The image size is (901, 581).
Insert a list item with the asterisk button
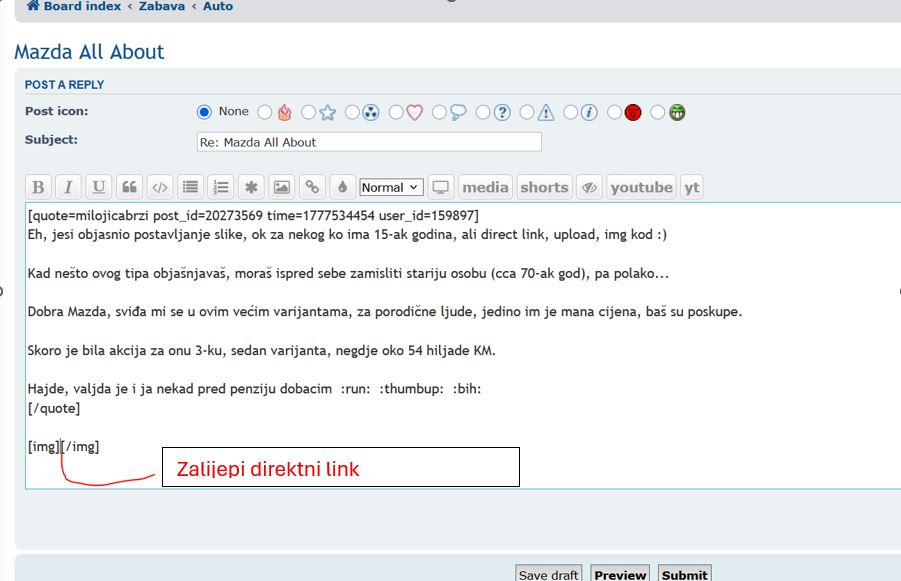[x=251, y=187]
